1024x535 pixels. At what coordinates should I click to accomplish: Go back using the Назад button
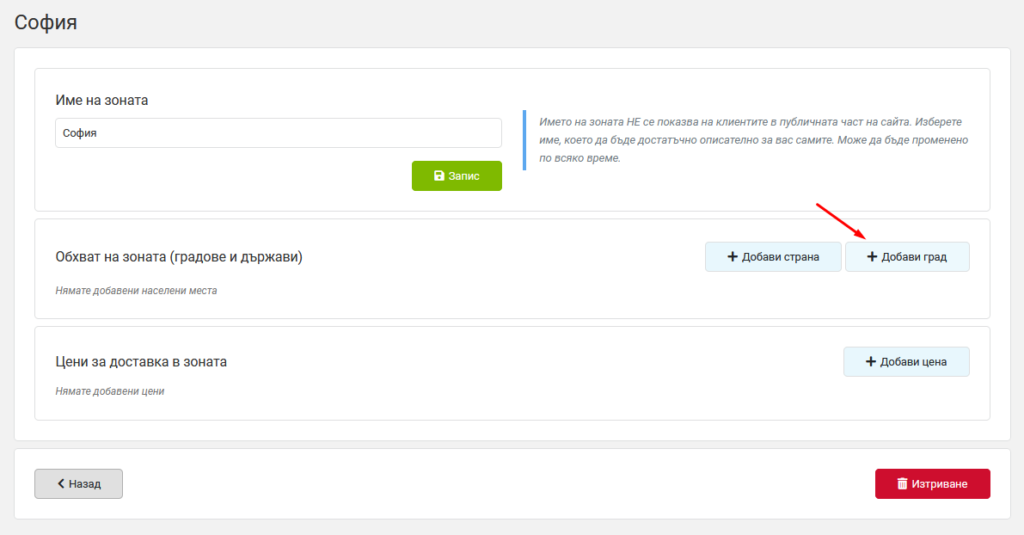coord(78,483)
